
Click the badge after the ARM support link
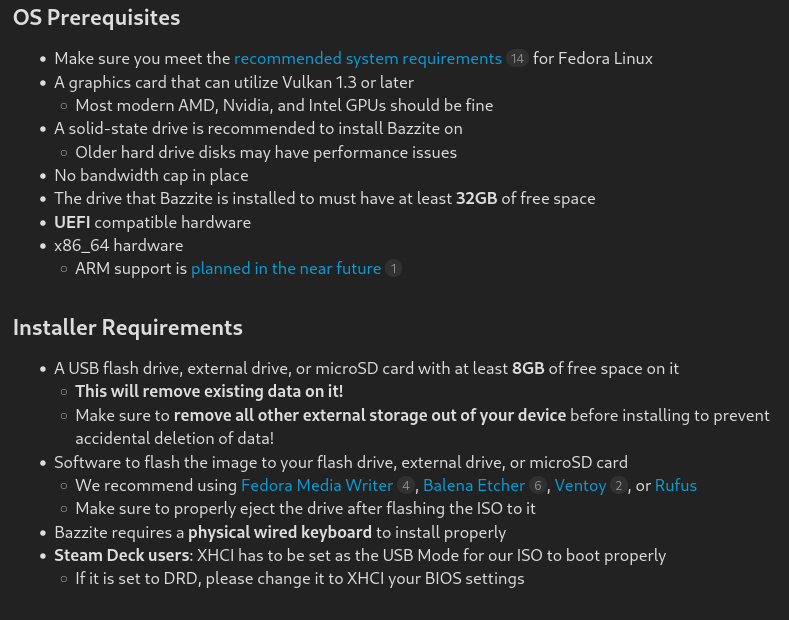coord(393,268)
